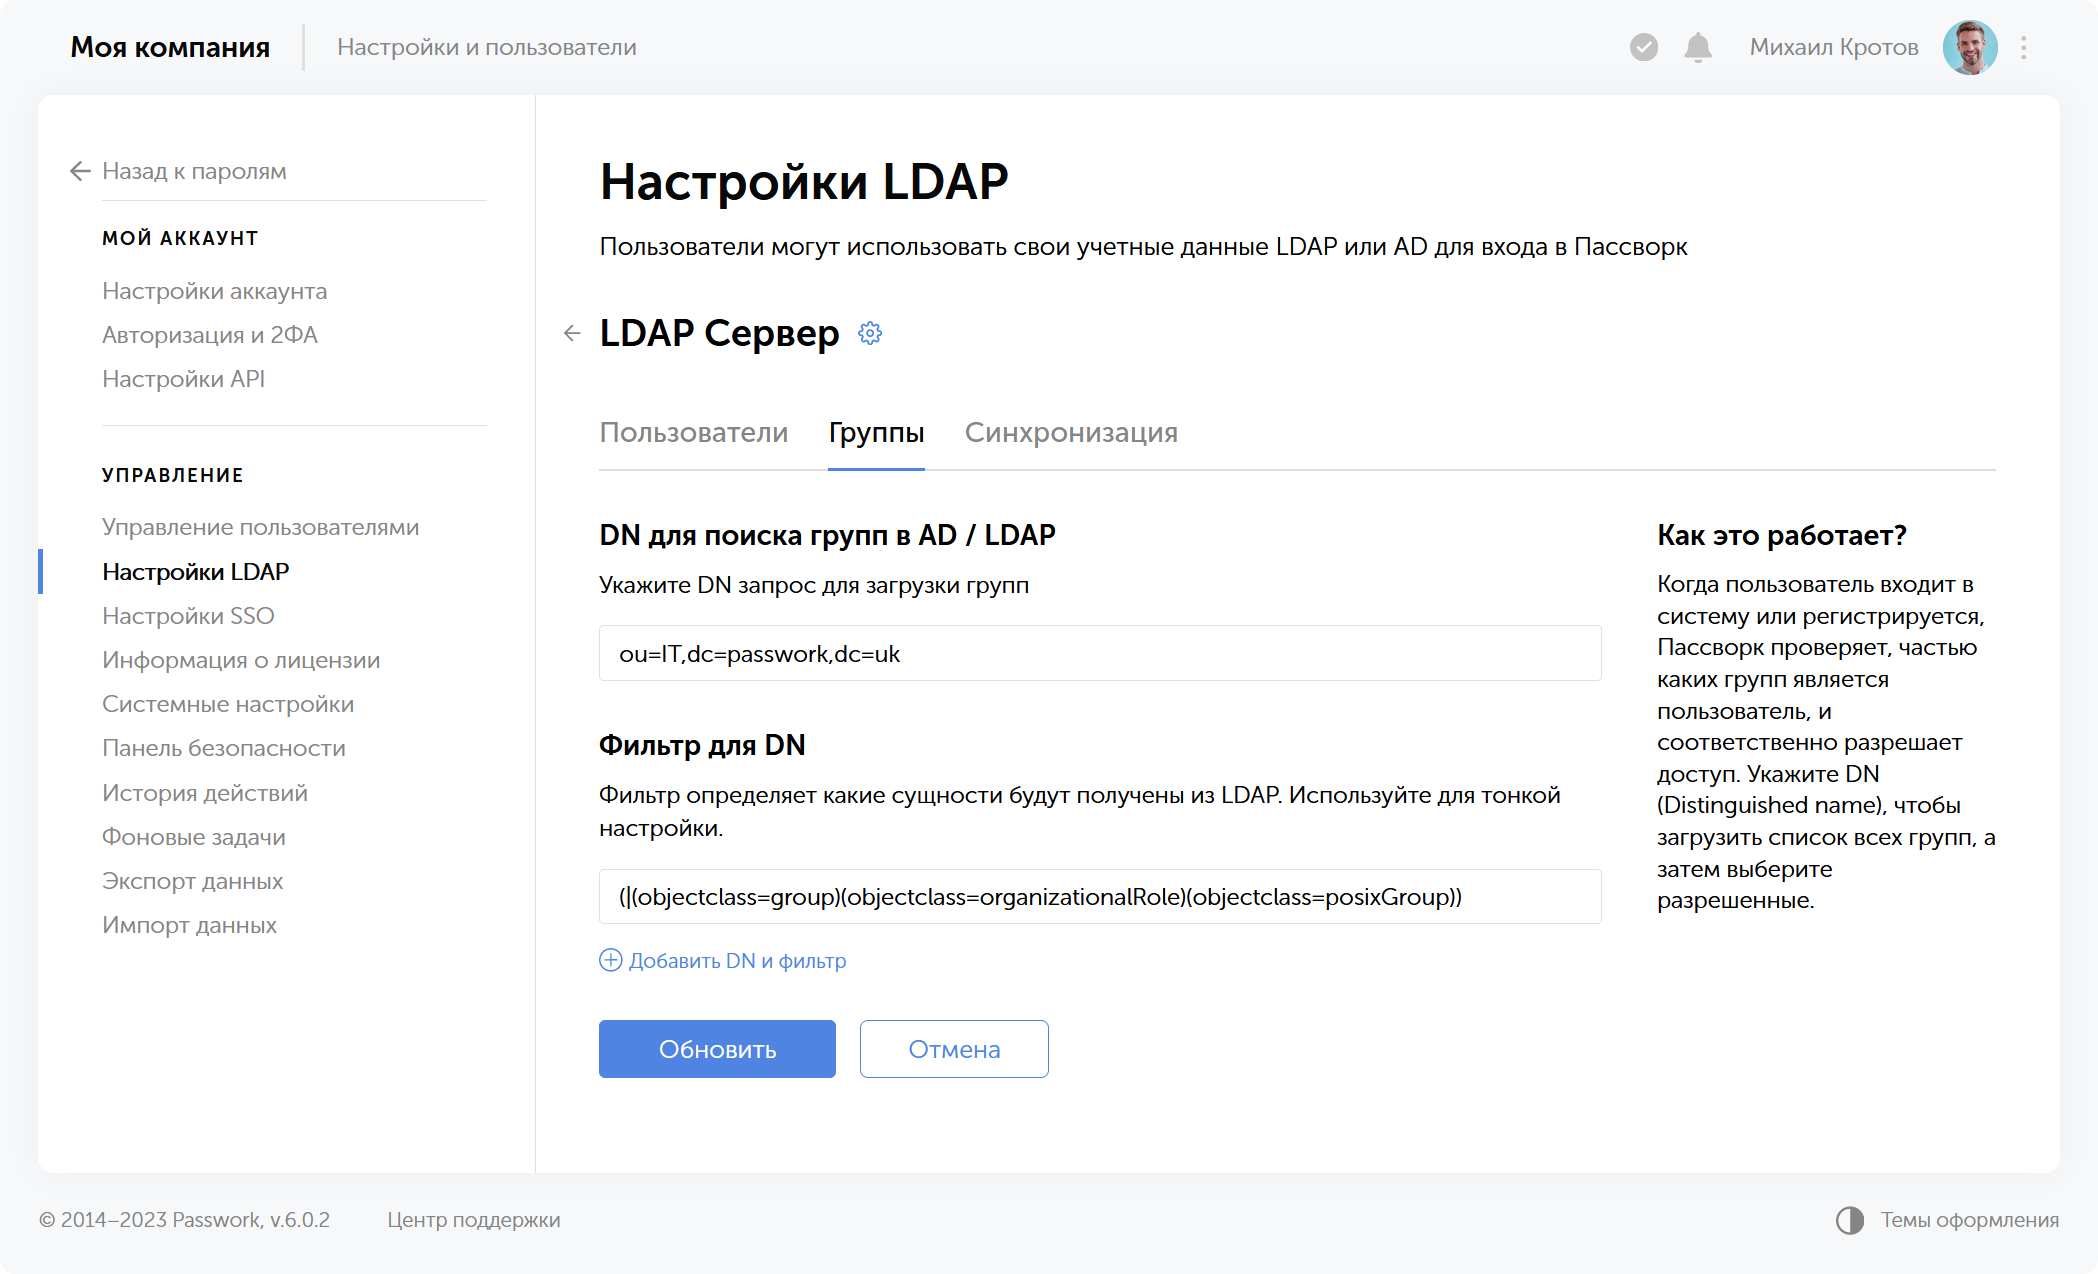Click the LDAP server settings gear icon

870,333
